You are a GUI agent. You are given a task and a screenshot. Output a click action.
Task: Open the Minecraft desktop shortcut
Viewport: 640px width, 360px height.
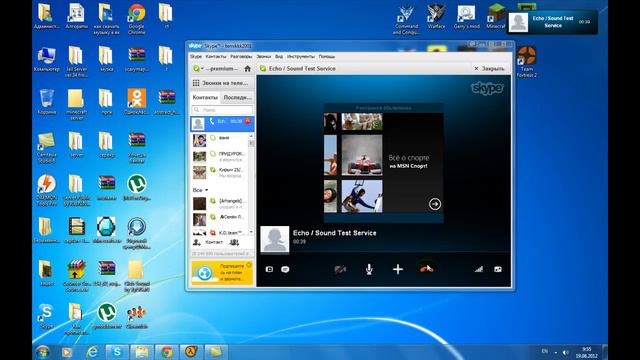click(x=496, y=16)
